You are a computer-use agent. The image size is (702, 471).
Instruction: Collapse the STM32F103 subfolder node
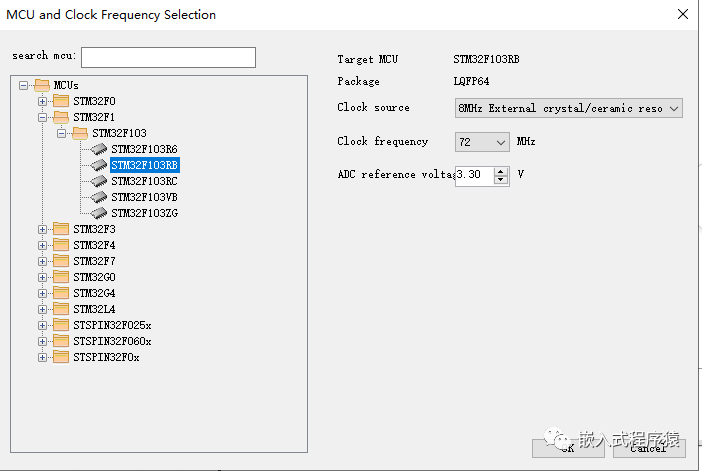[62, 133]
